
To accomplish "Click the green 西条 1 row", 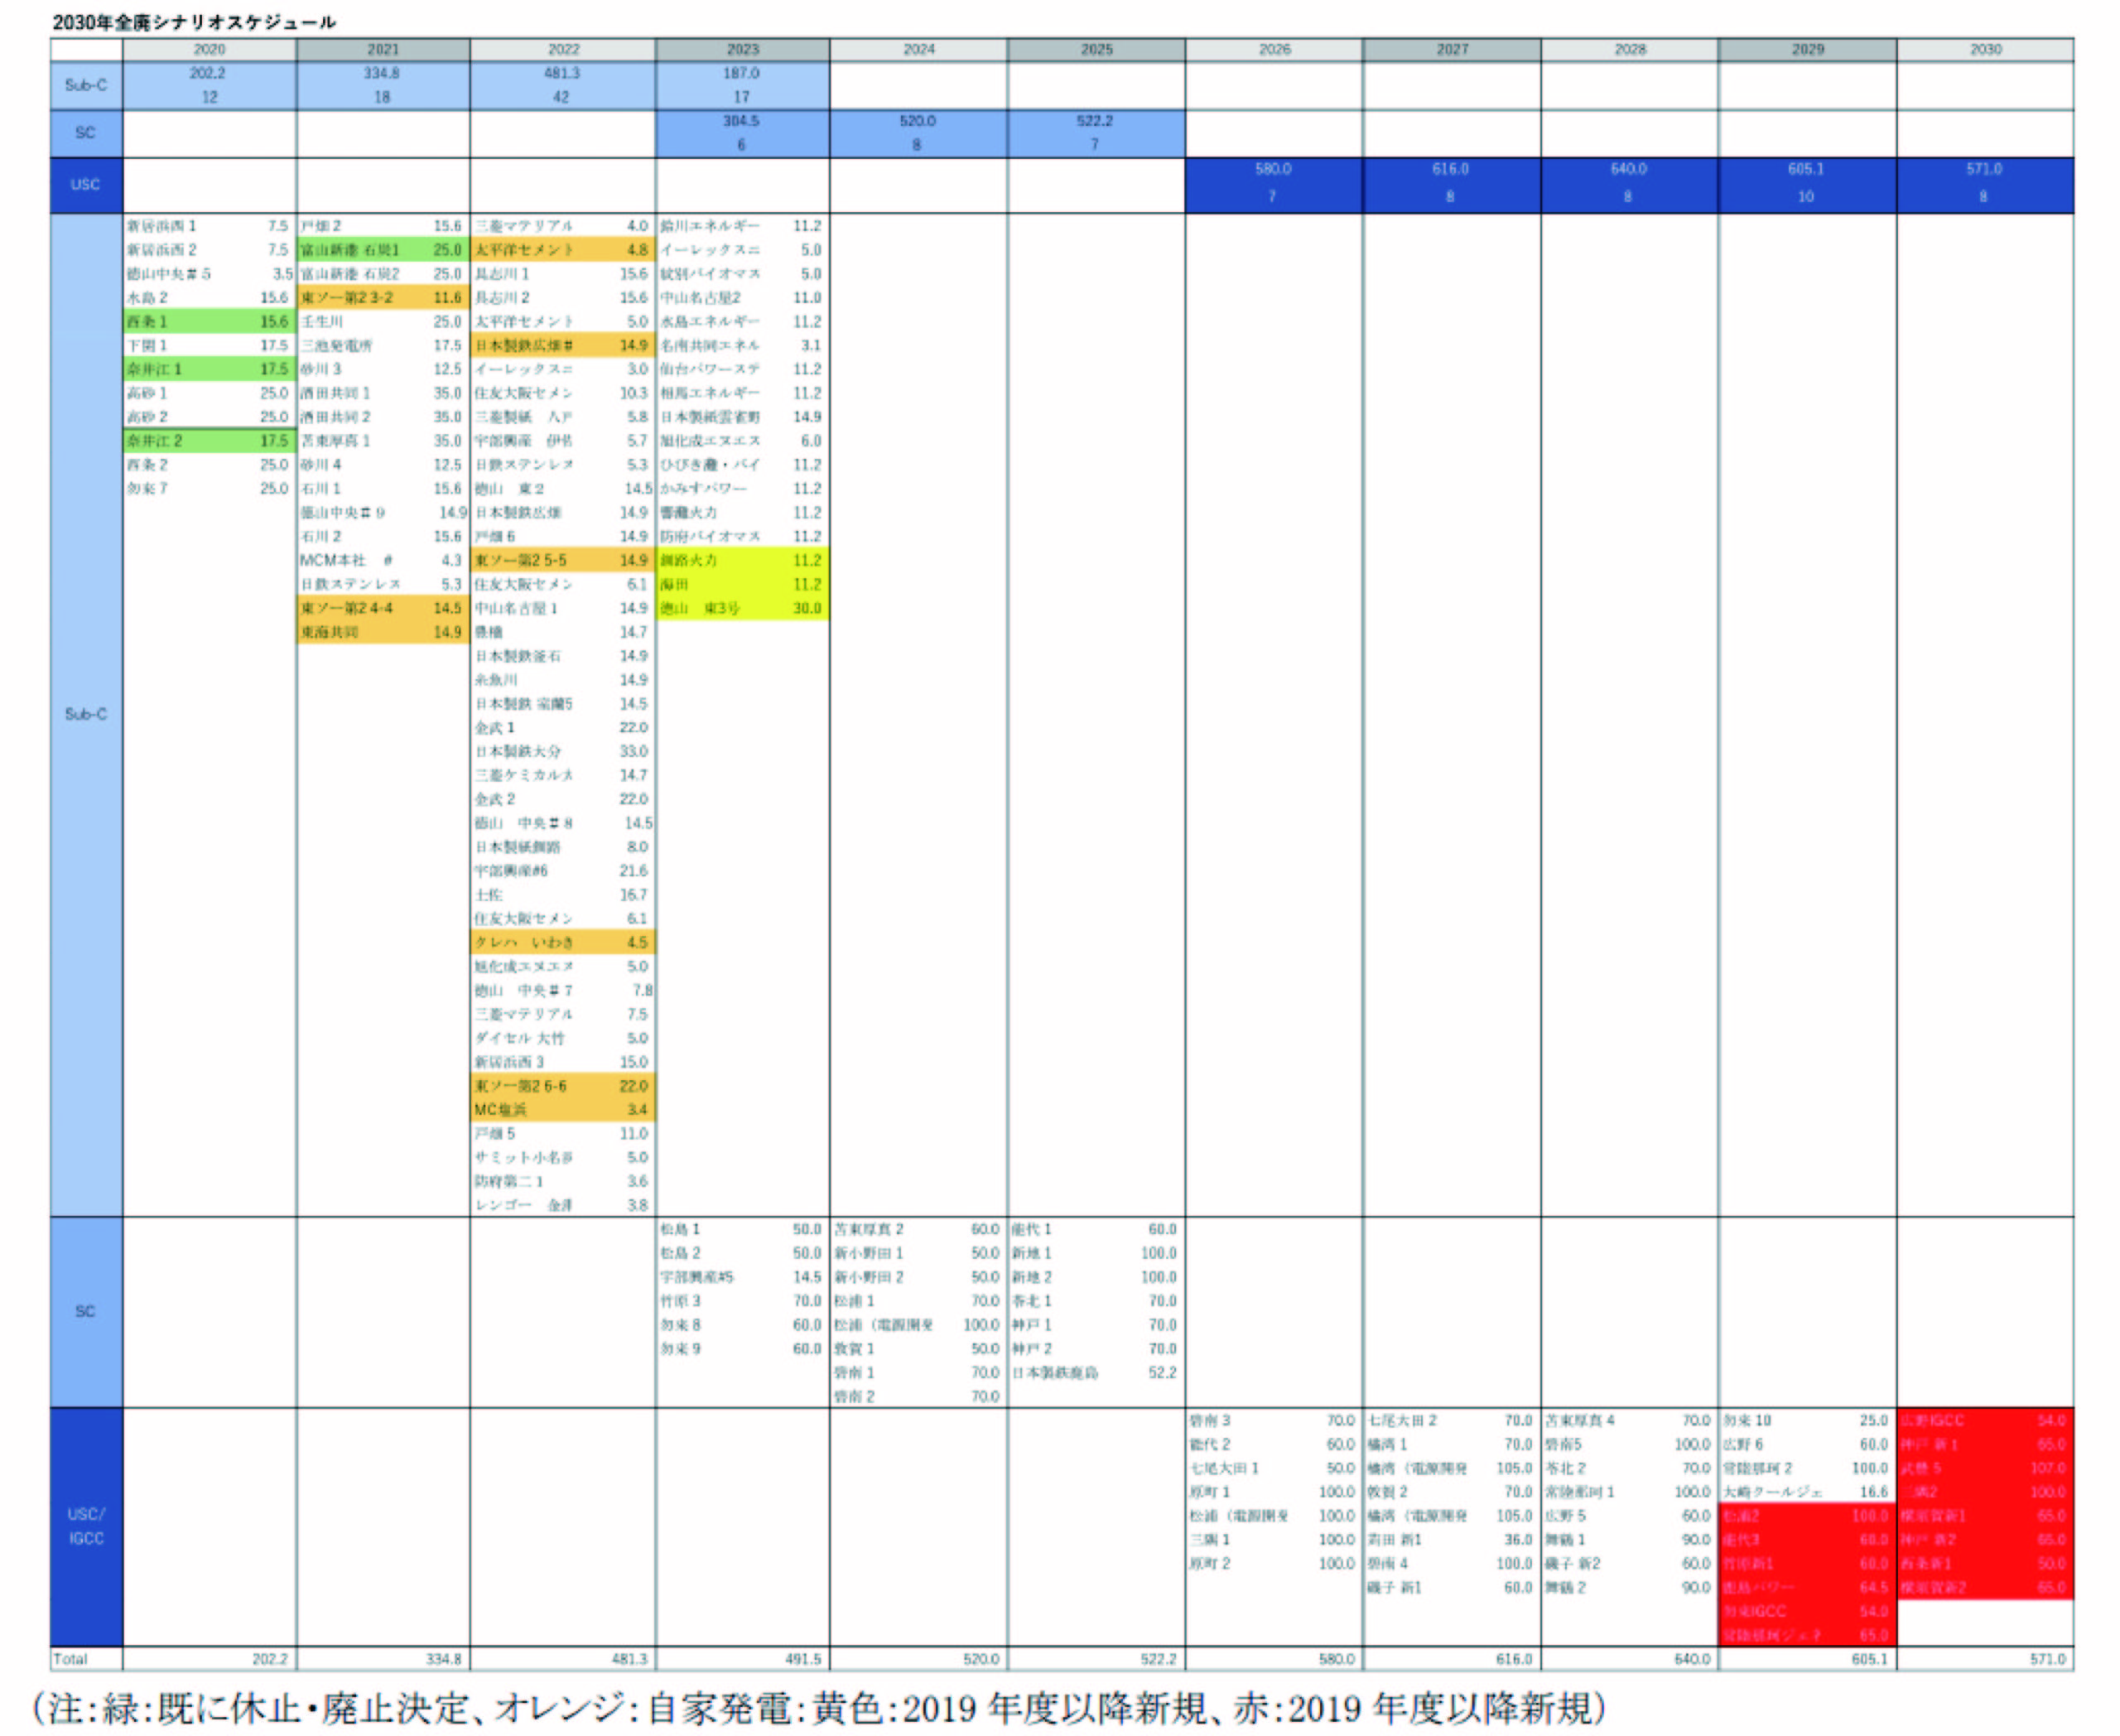I will (209, 321).
